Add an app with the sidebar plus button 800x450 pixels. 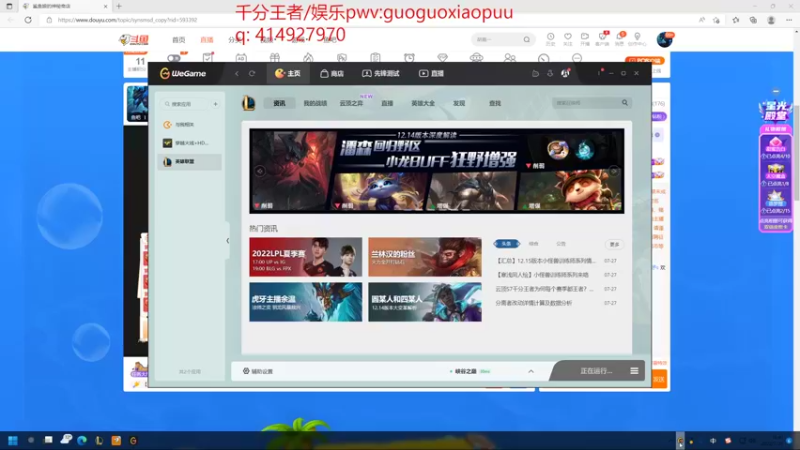pyautogui.click(x=215, y=104)
